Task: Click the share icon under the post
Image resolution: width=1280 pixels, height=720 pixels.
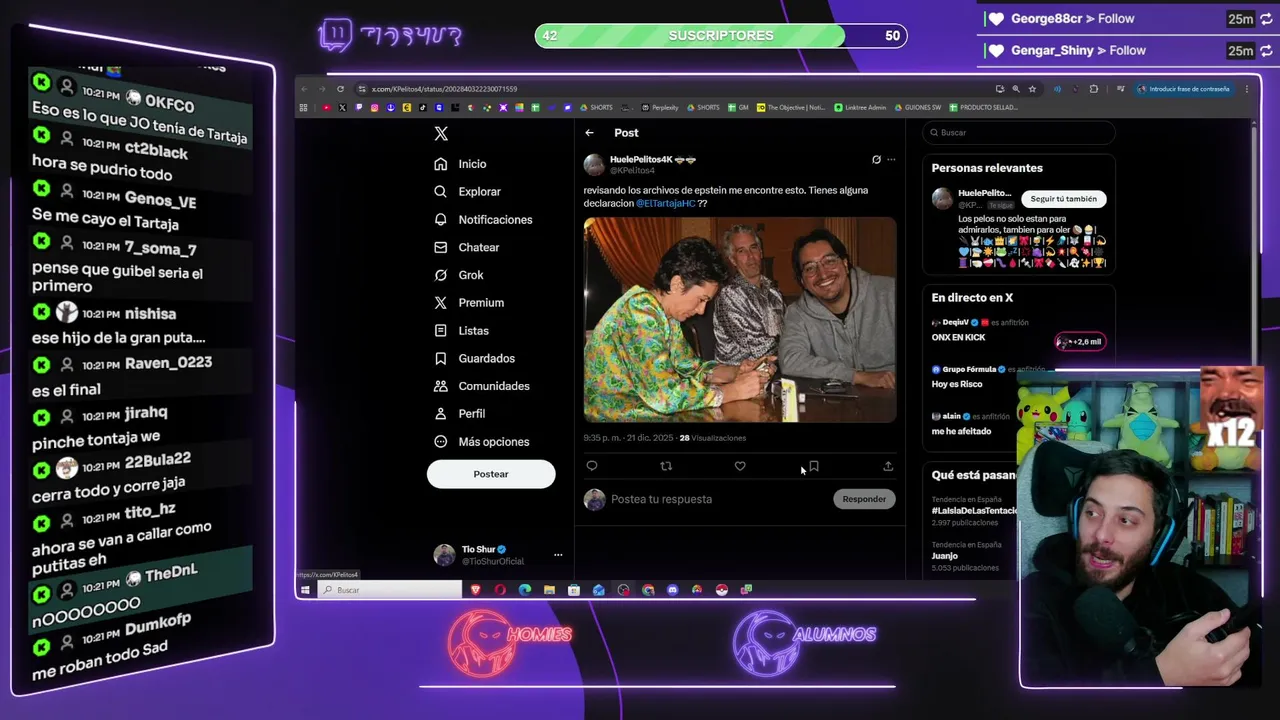Action: [888, 466]
